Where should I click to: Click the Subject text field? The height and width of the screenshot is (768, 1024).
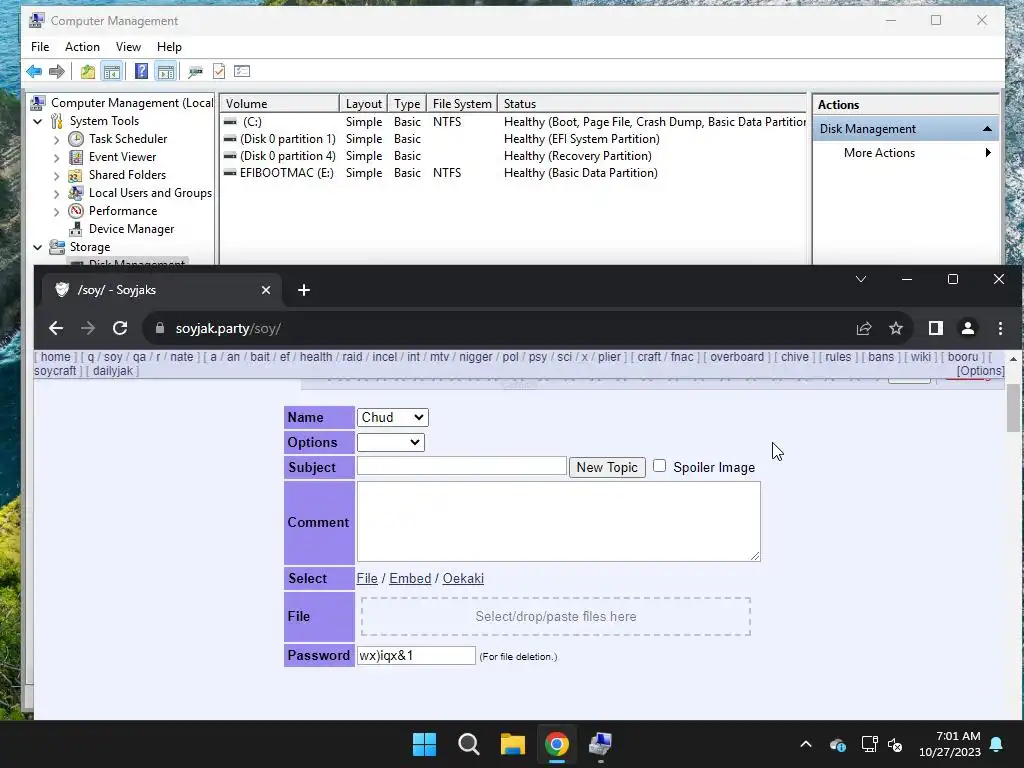461,466
